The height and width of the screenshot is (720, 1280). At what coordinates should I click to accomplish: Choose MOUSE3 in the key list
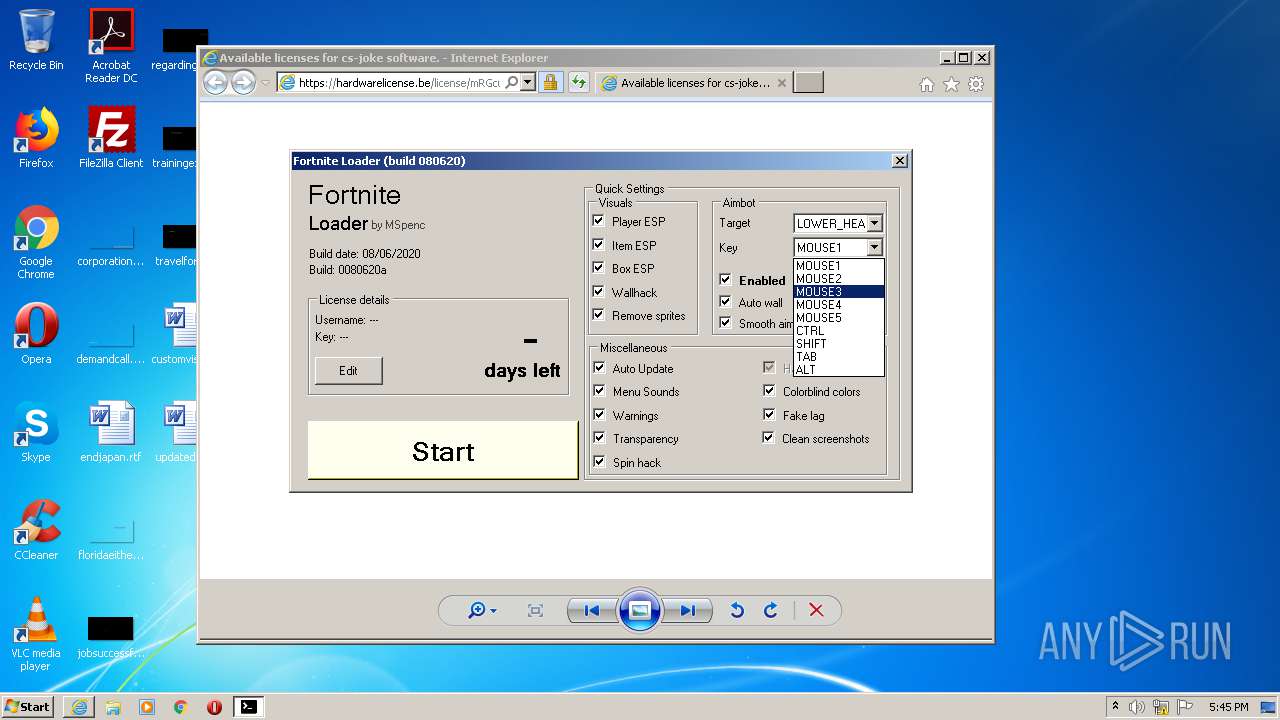839,292
